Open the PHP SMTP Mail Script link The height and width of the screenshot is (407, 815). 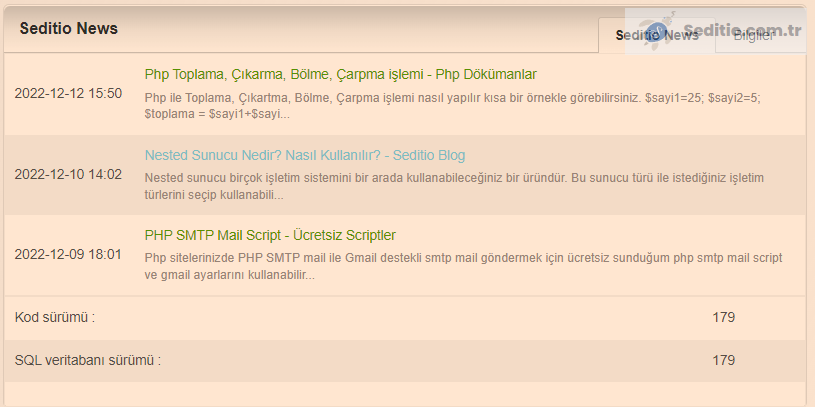270,235
